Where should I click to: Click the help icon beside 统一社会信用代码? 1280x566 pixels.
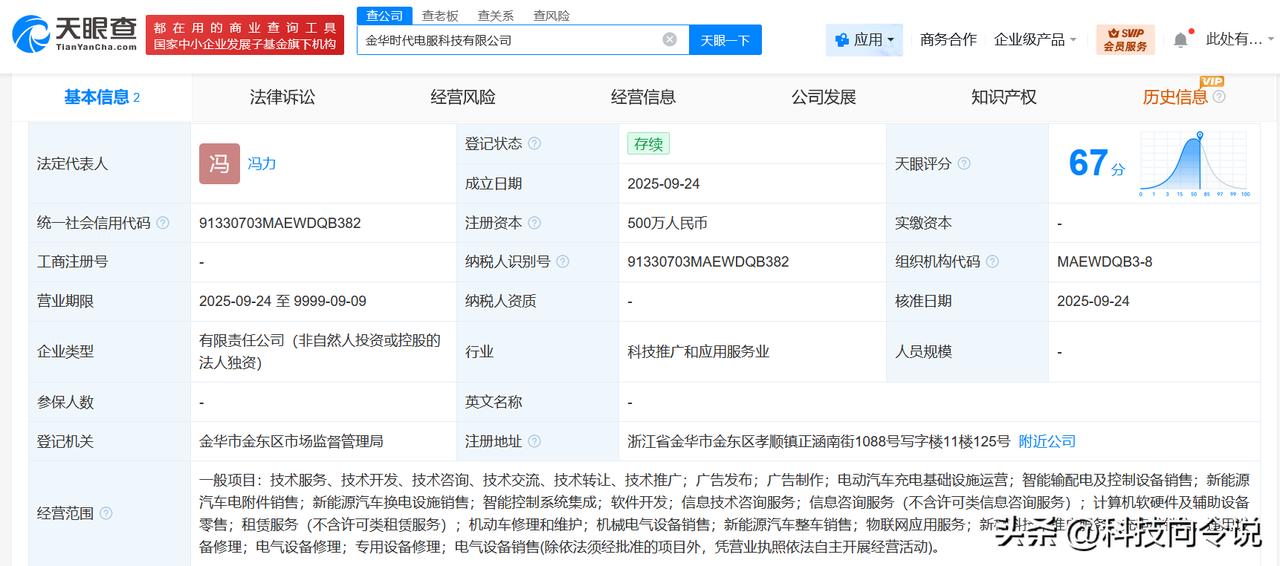[x=163, y=223]
